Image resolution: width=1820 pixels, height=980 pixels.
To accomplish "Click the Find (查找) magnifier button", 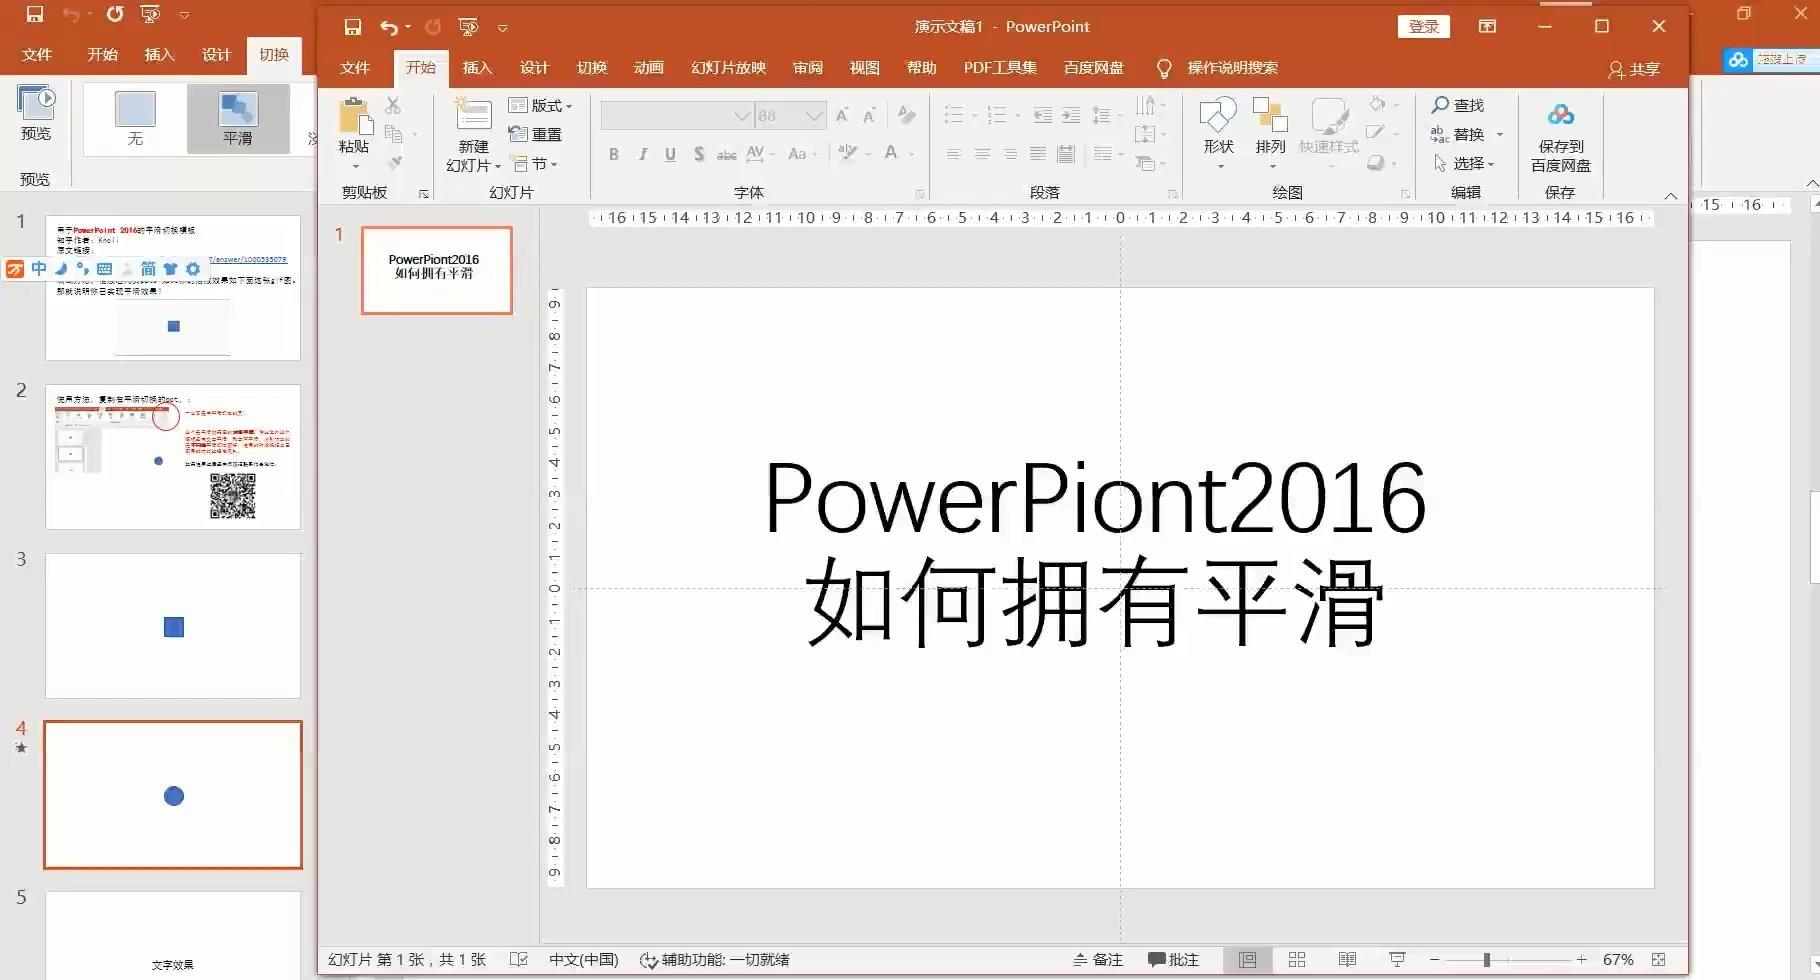I will coord(1458,105).
